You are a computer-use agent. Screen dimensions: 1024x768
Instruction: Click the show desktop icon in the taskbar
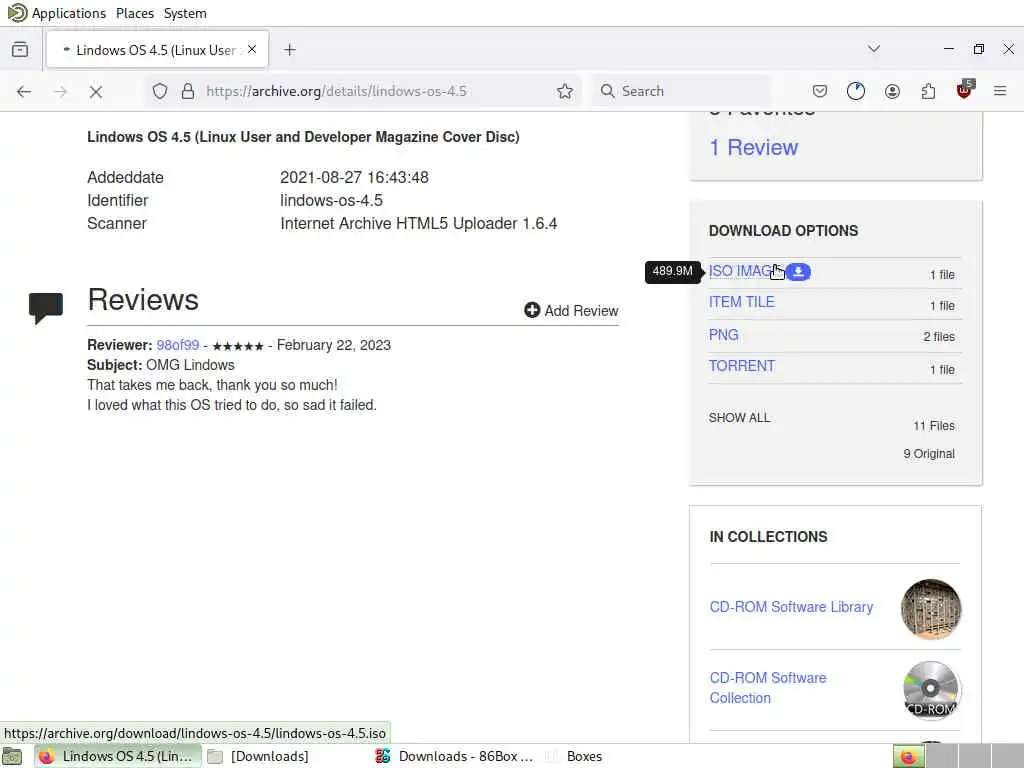click(11, 756)
